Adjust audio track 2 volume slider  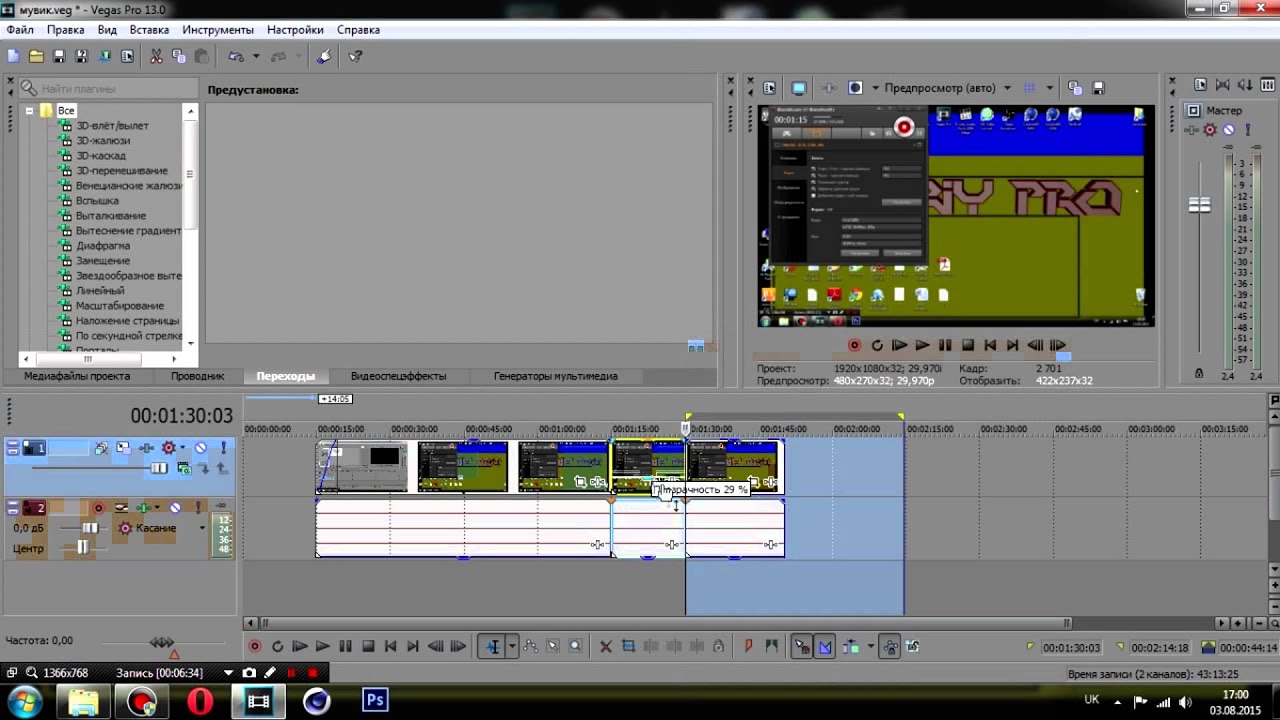91,528
